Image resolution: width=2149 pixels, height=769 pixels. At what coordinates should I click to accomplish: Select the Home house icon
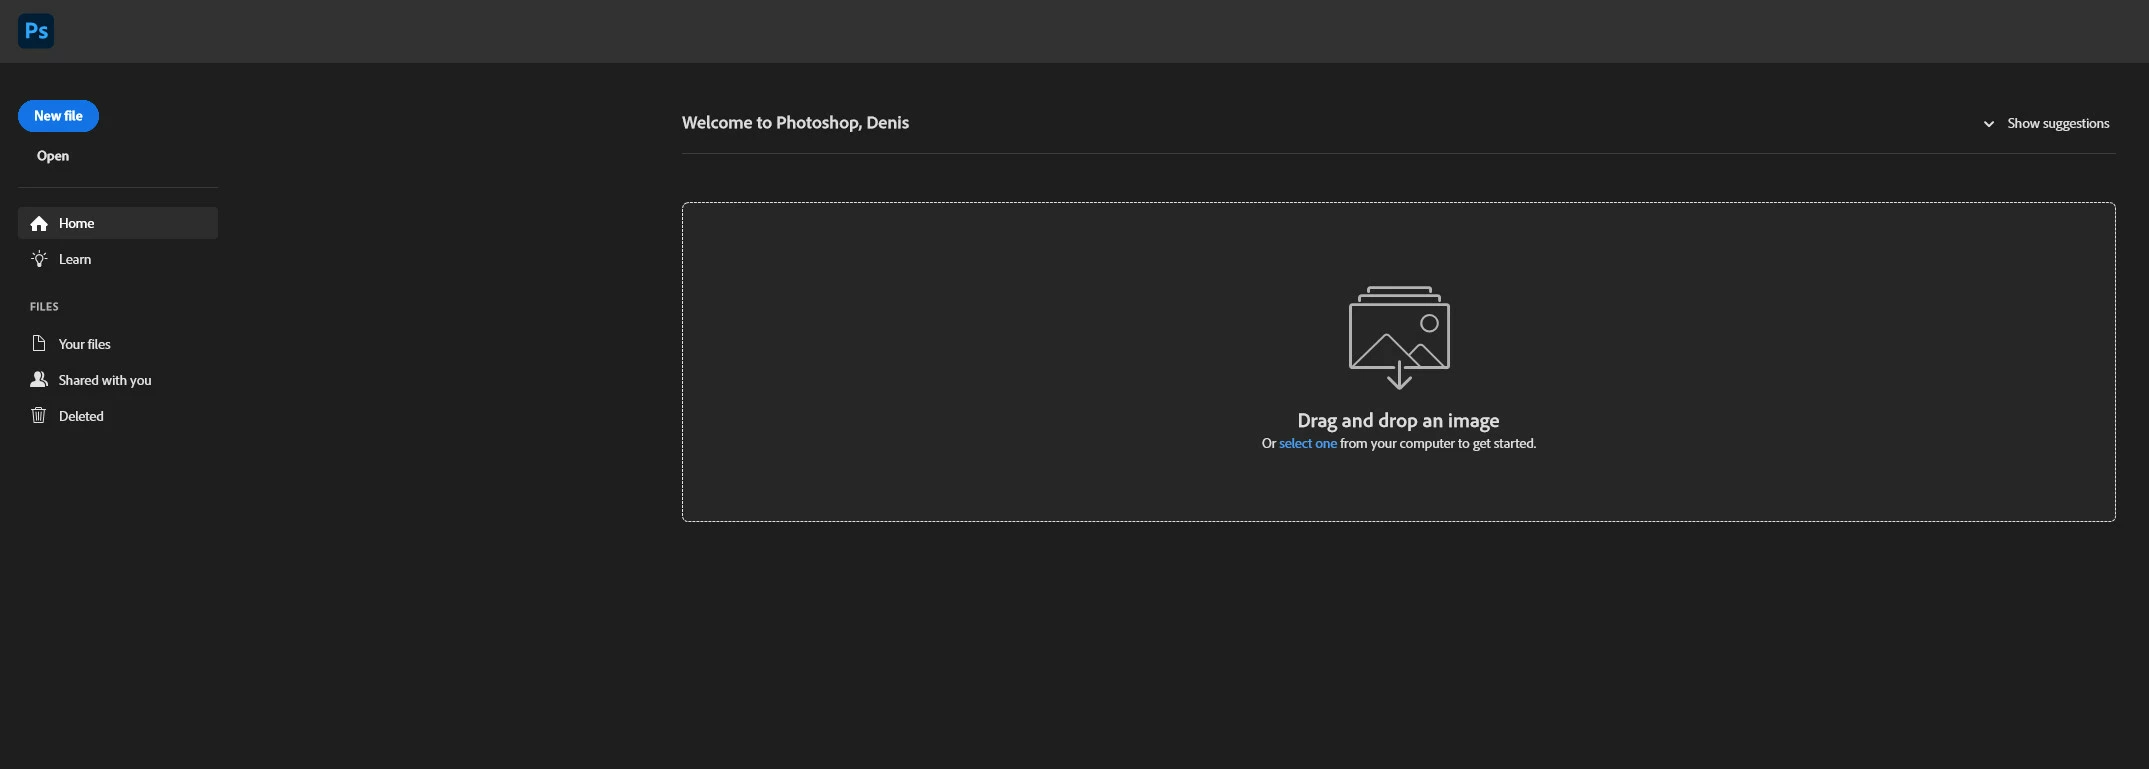click(x=39, y=224)
